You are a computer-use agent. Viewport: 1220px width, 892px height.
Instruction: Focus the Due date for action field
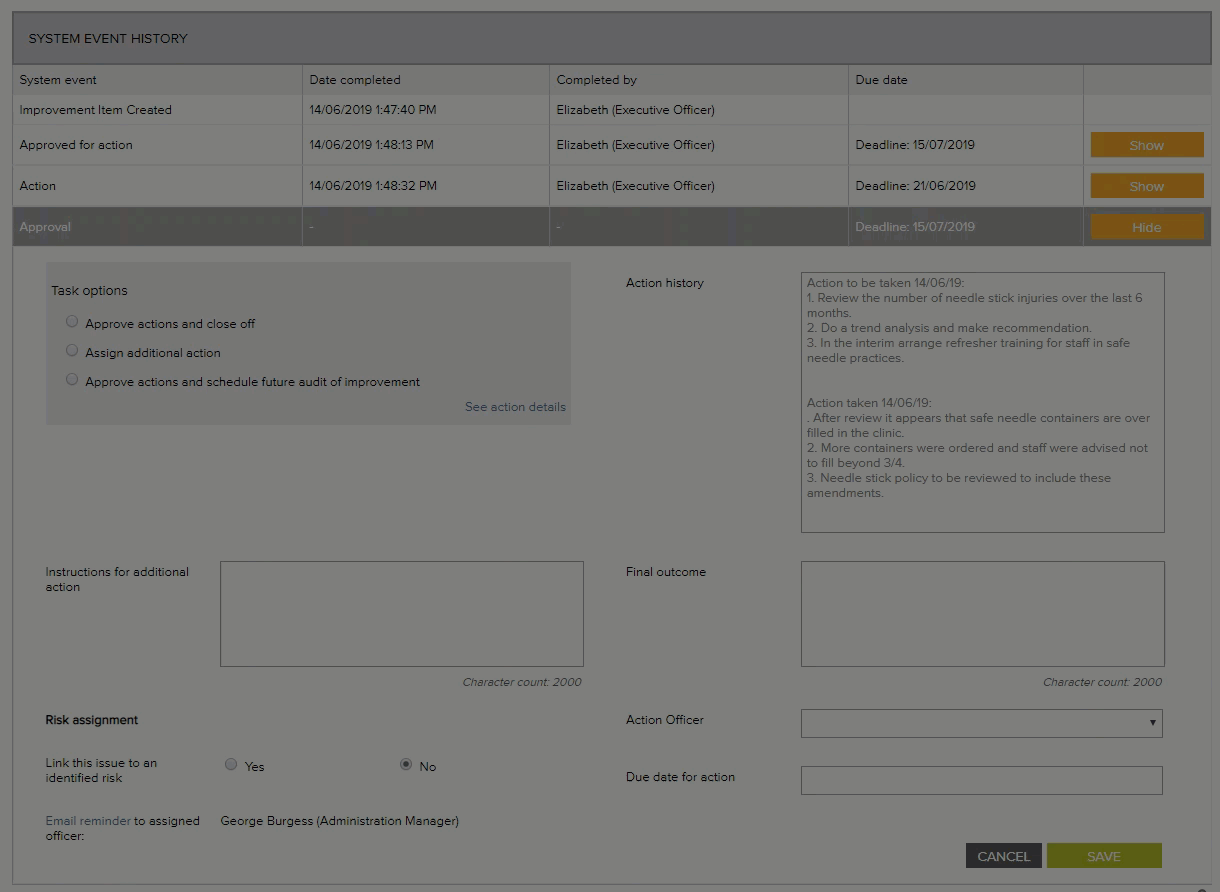click(x=981, y=780)
